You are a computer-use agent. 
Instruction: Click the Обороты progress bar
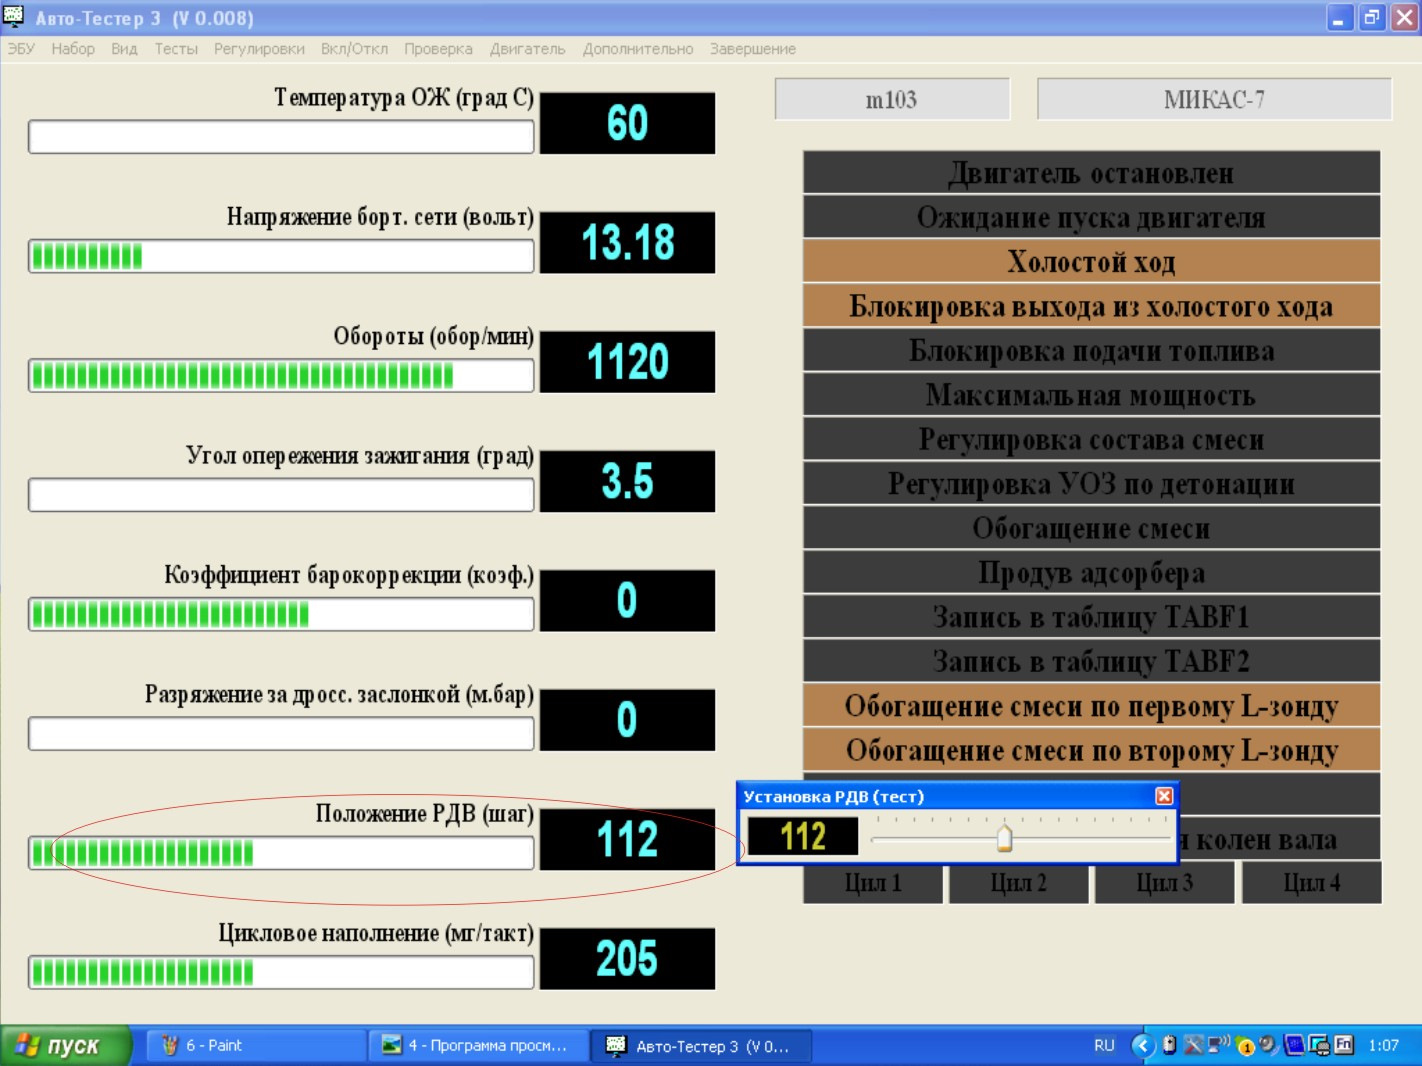pos(281,376)
